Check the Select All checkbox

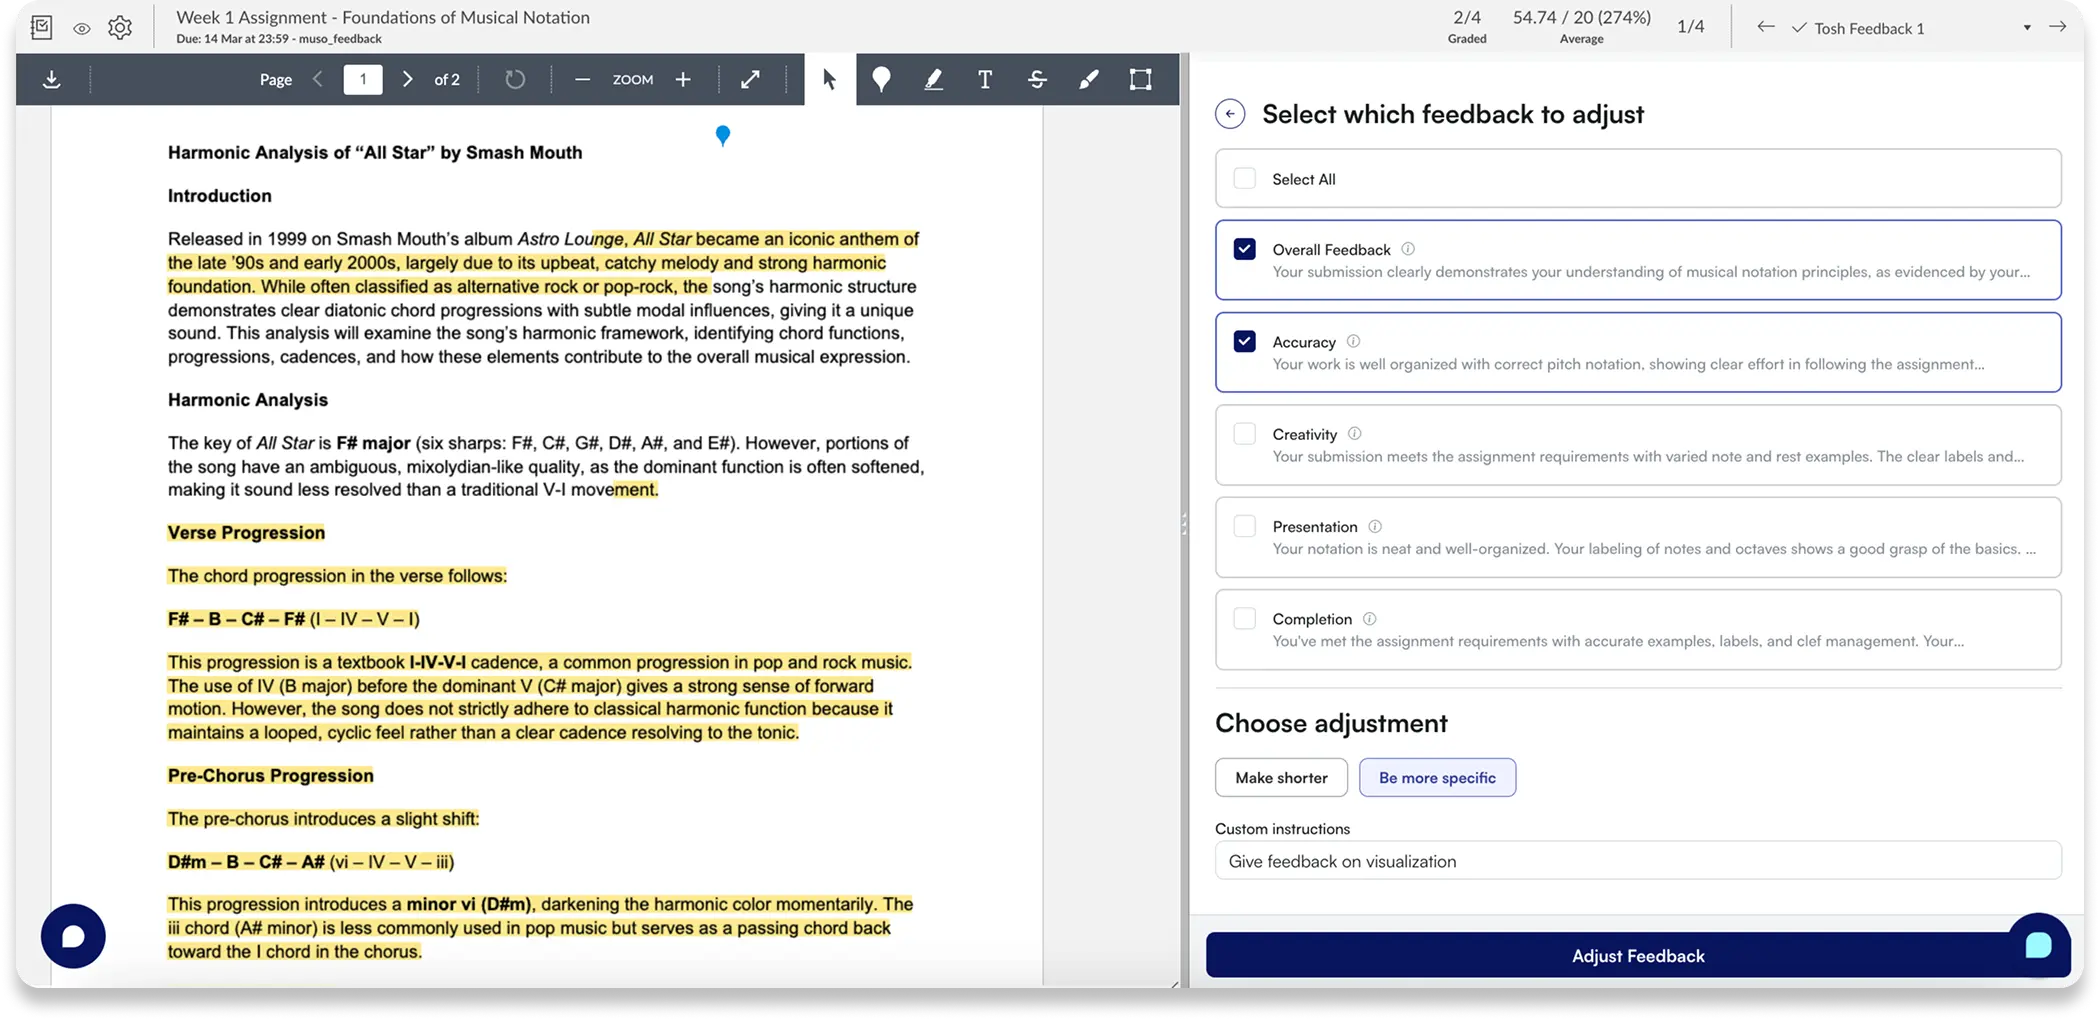tap(1244, 178)
